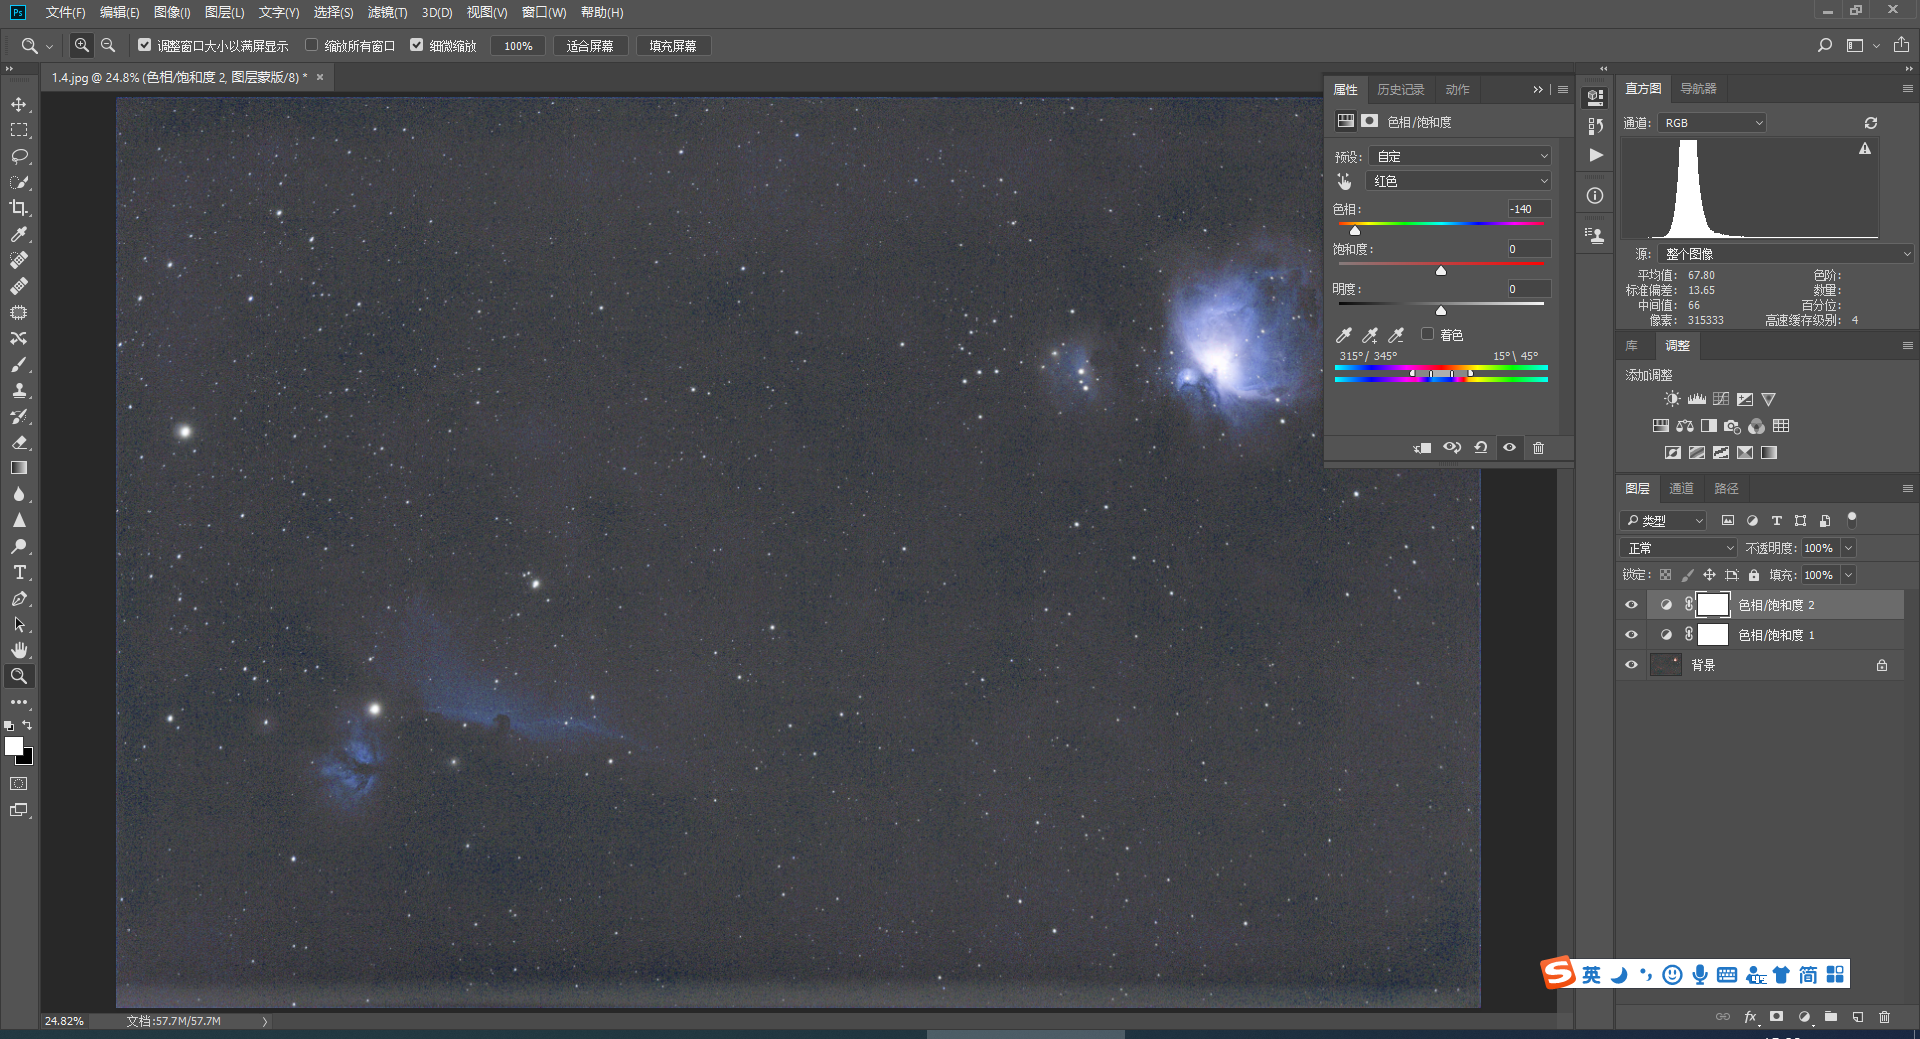Image resolution: width=1920 pixels, height=1039 pixels.
Task: Select the Horizontal Type tool
Action: coord(19,572)
